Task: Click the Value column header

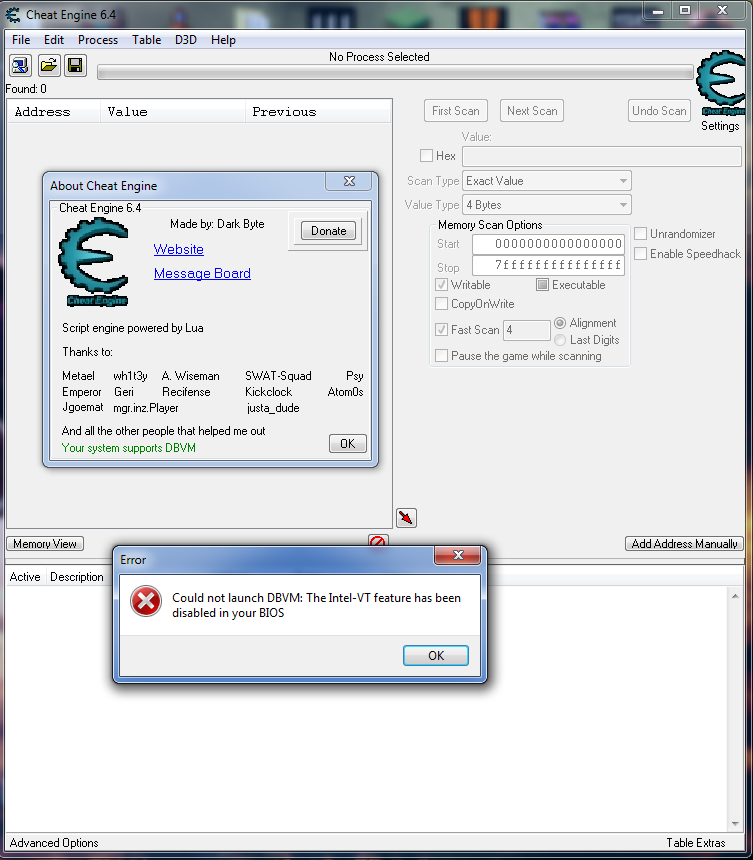Action: pos(173,112)
